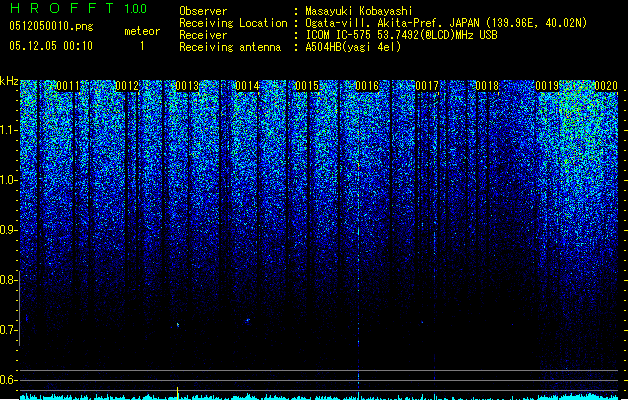The height and width of the screenshot is (400, 629).
Task: Click the yellow meteor detection spike at bottom
Action: pos(178,393)
